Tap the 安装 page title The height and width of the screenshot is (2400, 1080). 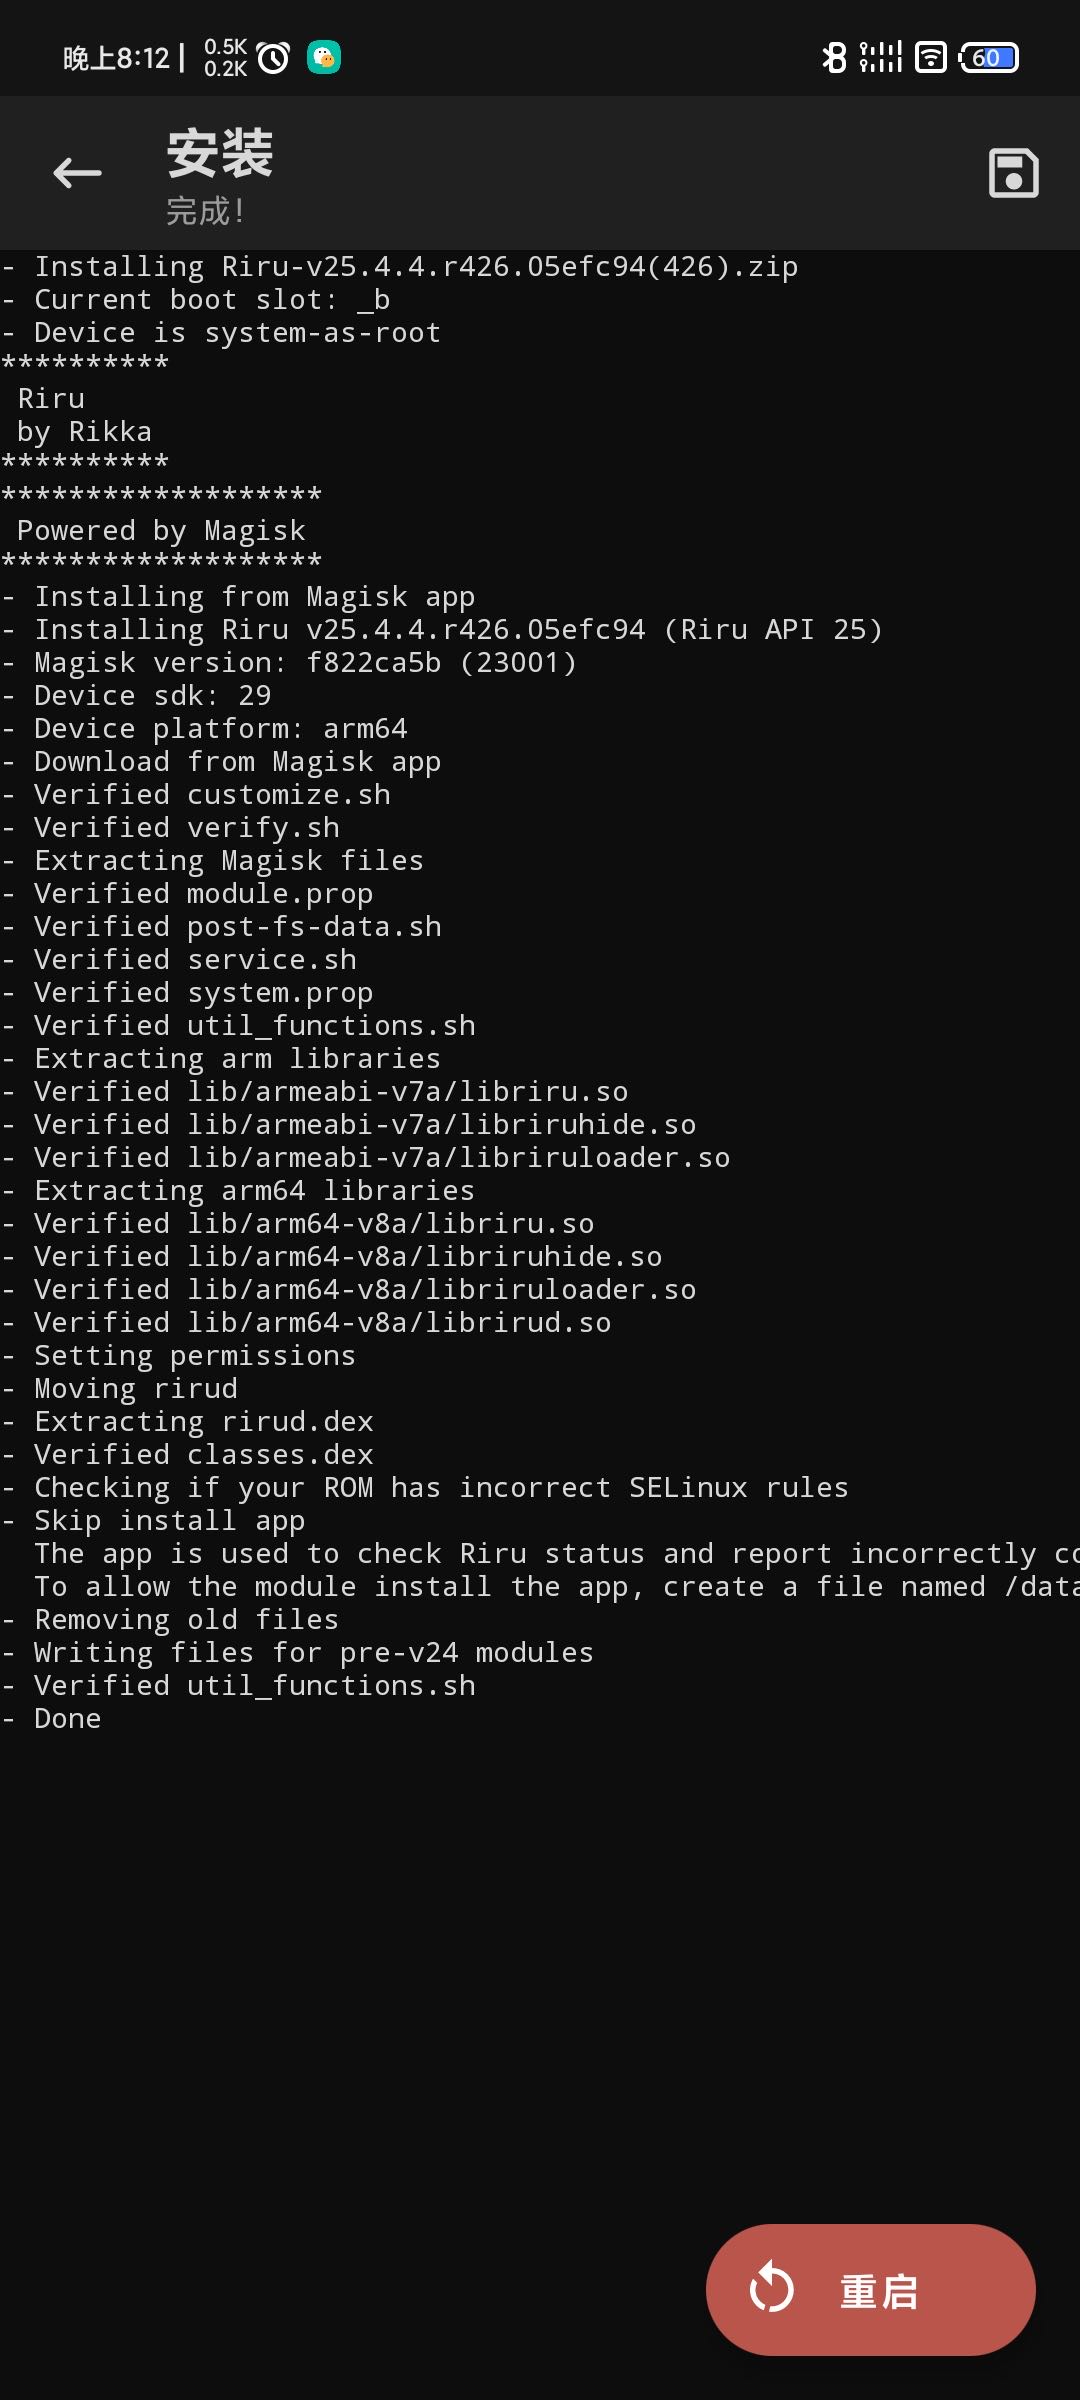220,153
